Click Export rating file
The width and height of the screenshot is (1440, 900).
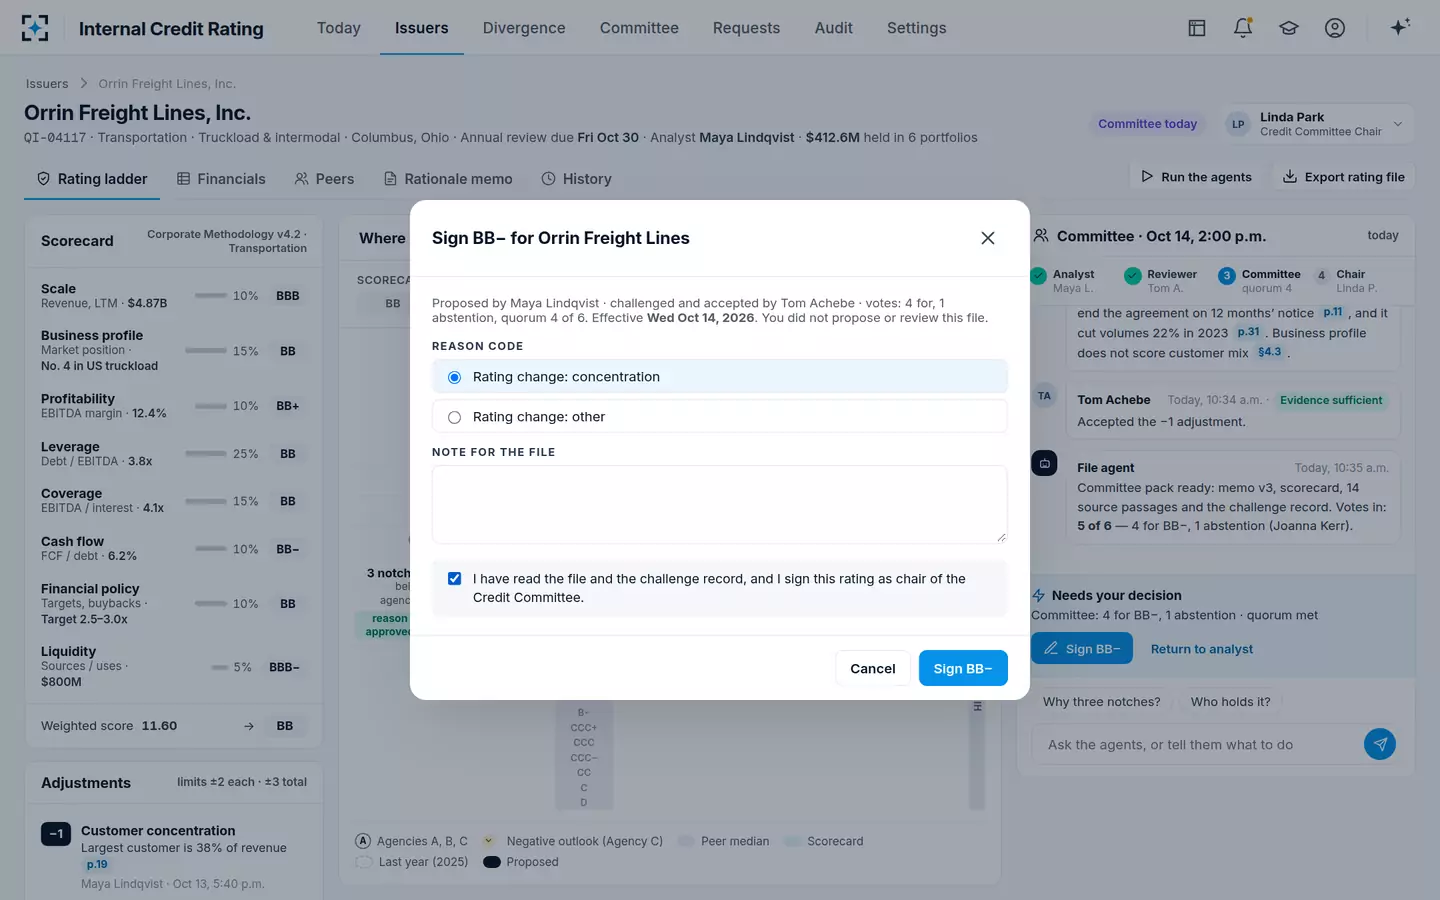(x=1343, y=177)
